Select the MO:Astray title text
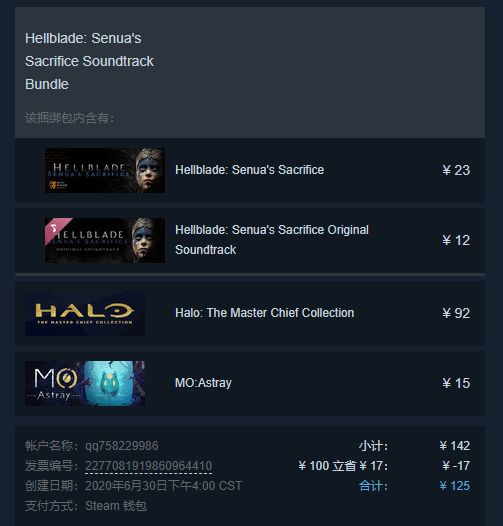503x526 pixels. pyautogui.click(x=203, y=383)
